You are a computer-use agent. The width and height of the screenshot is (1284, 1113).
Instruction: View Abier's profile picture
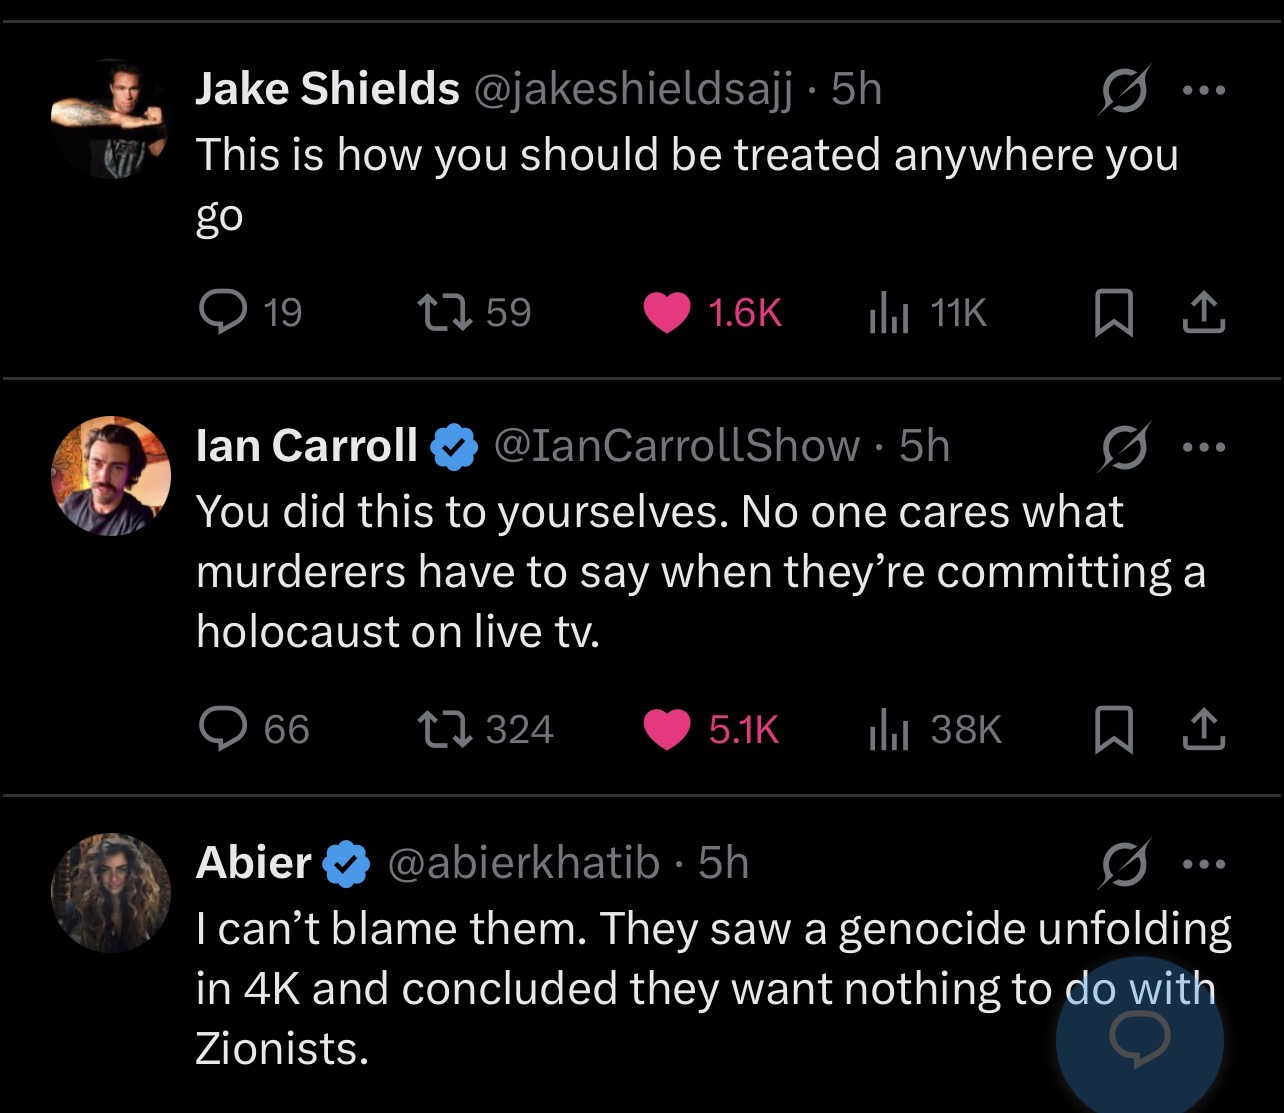[111, 892]
